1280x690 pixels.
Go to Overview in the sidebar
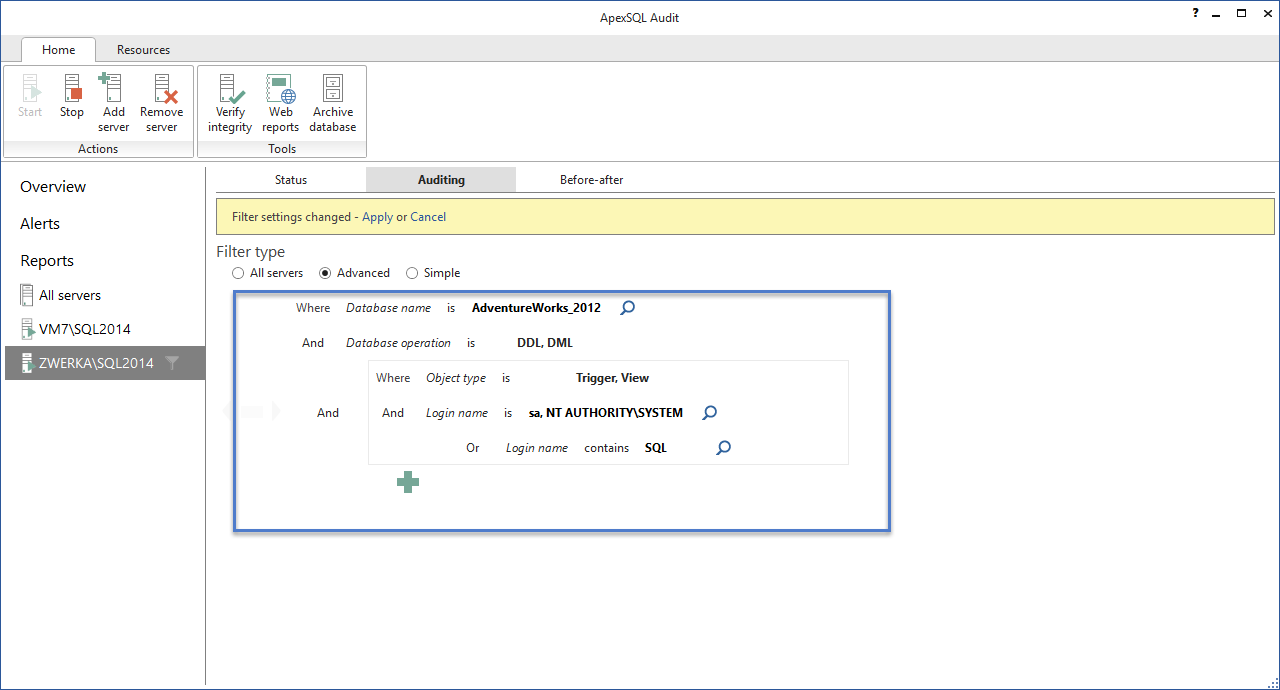53,187
